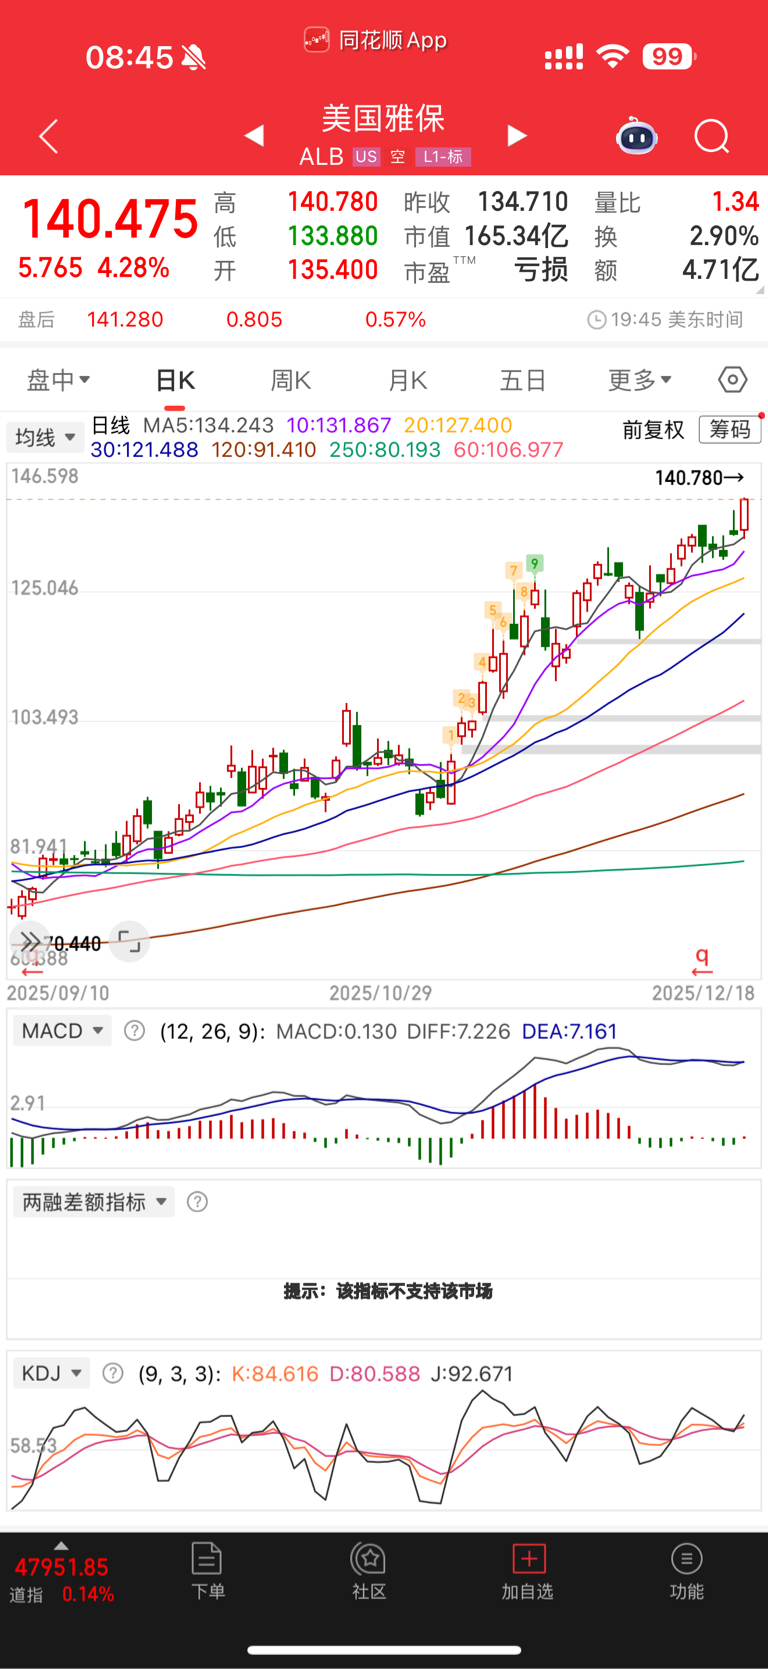Open the MACD indicator dropdown
Viewport: 768px width, 1669px height.
[62, 1031]
